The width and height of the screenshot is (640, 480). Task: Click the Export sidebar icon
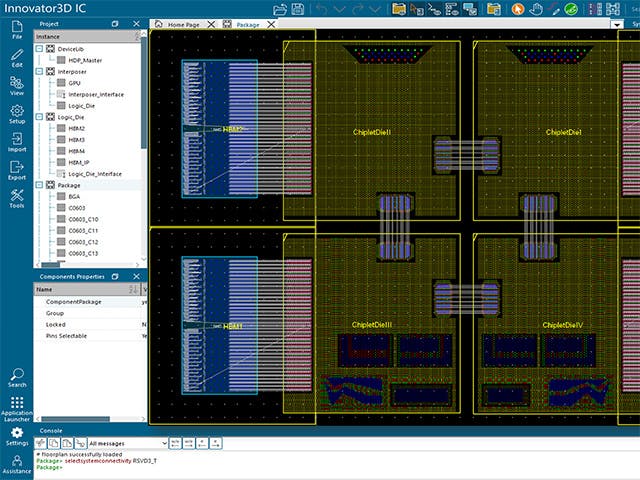(17, 171)
